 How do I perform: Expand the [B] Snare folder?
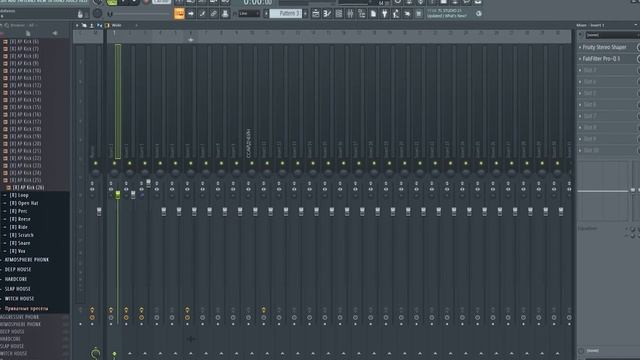coord(5,243)
